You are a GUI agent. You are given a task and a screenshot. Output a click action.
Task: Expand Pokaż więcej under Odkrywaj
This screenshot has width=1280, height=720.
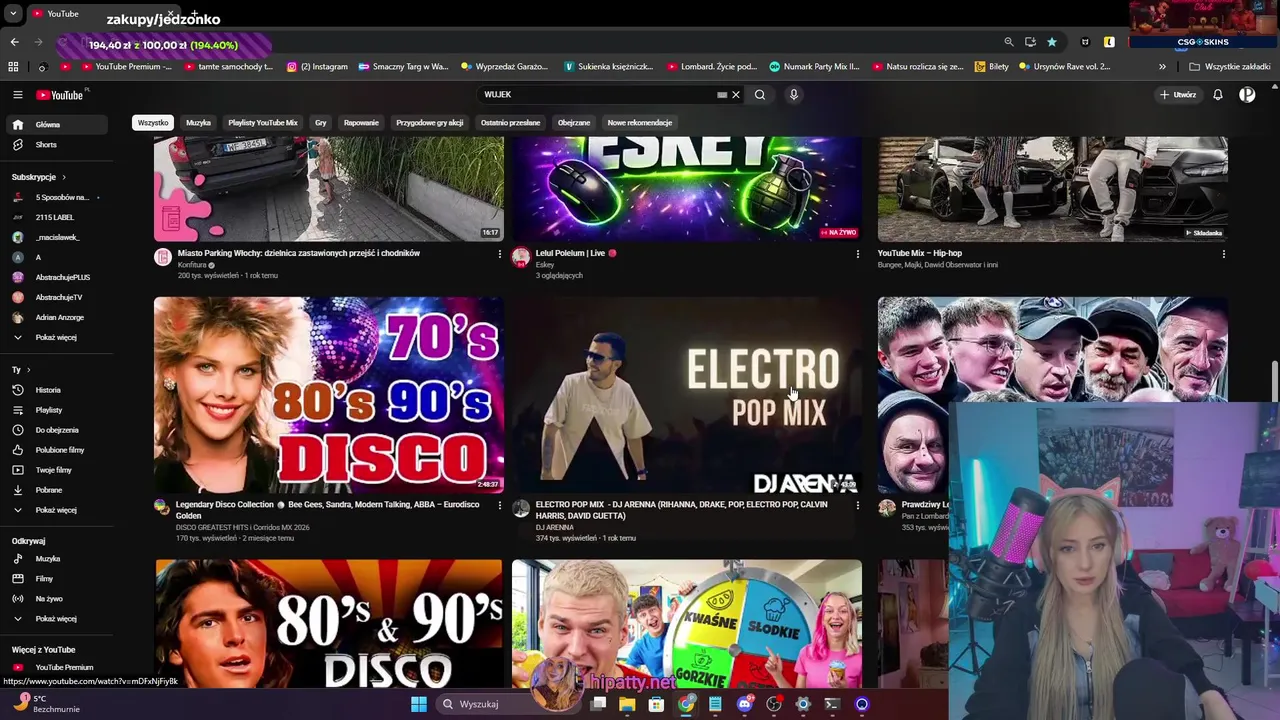click(x=56, y=619)
